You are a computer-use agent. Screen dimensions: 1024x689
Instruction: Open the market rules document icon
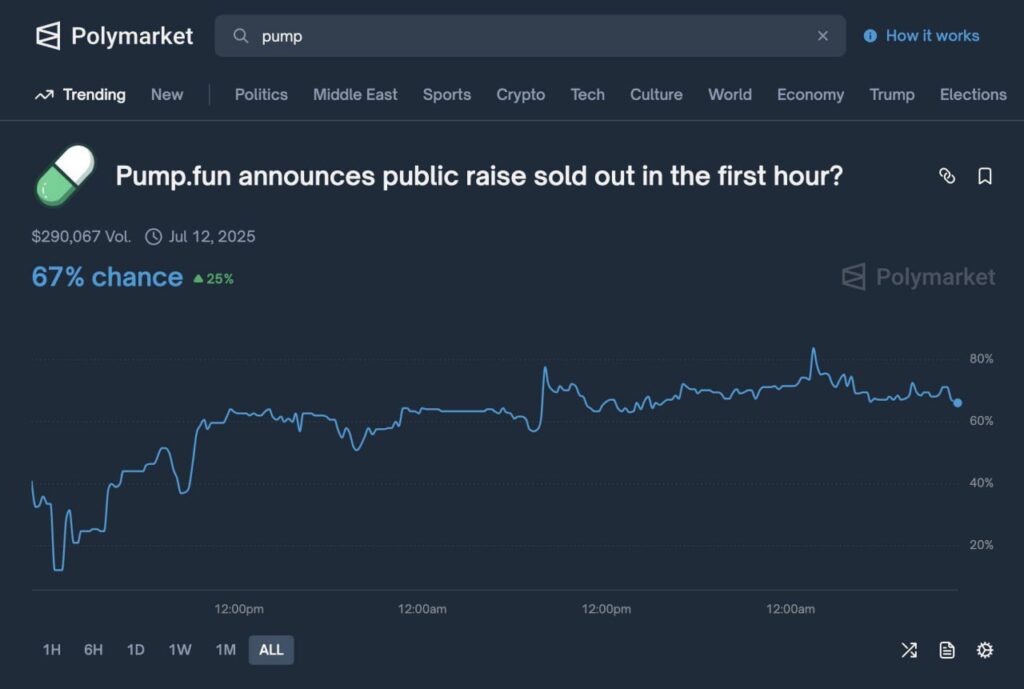pos(946,650)
